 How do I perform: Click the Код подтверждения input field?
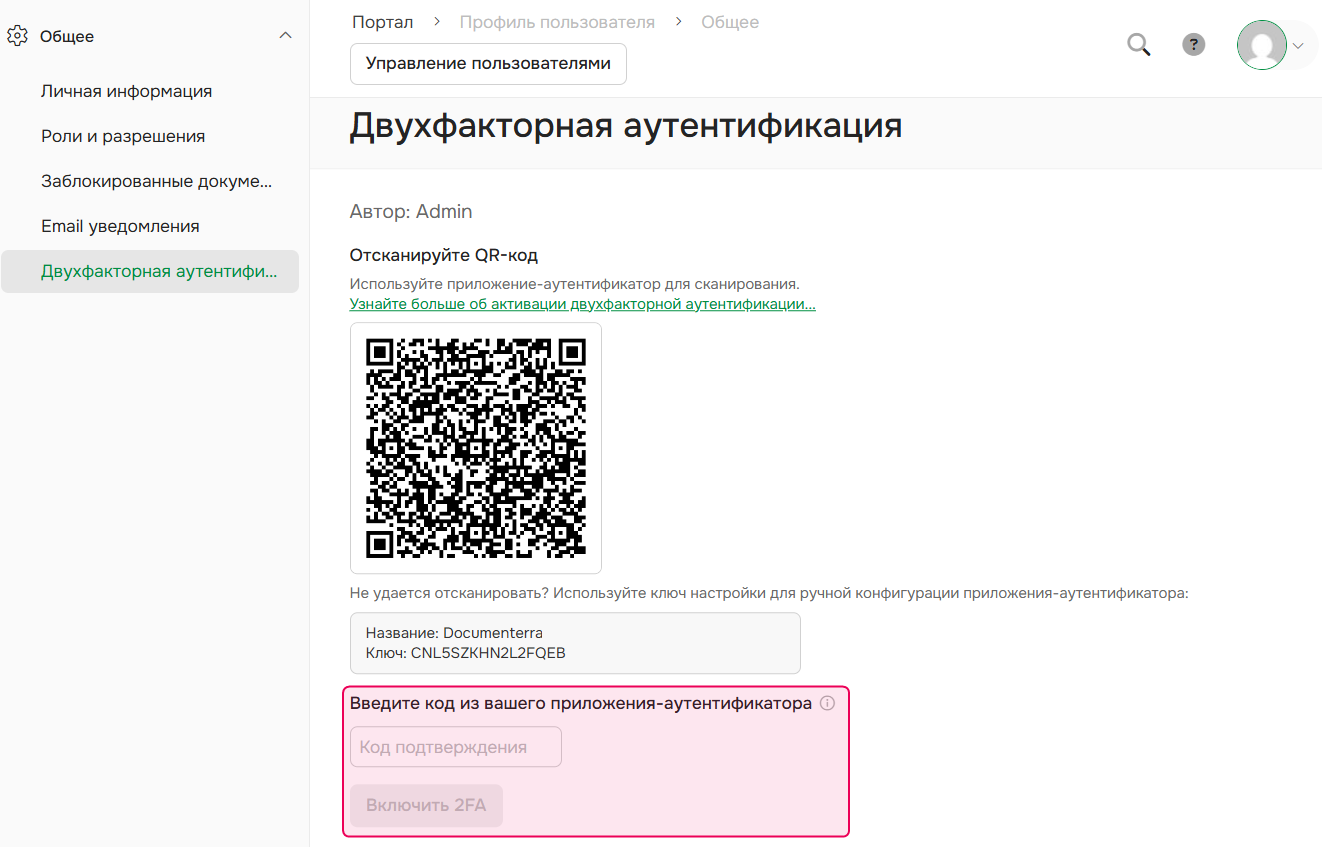455,746
